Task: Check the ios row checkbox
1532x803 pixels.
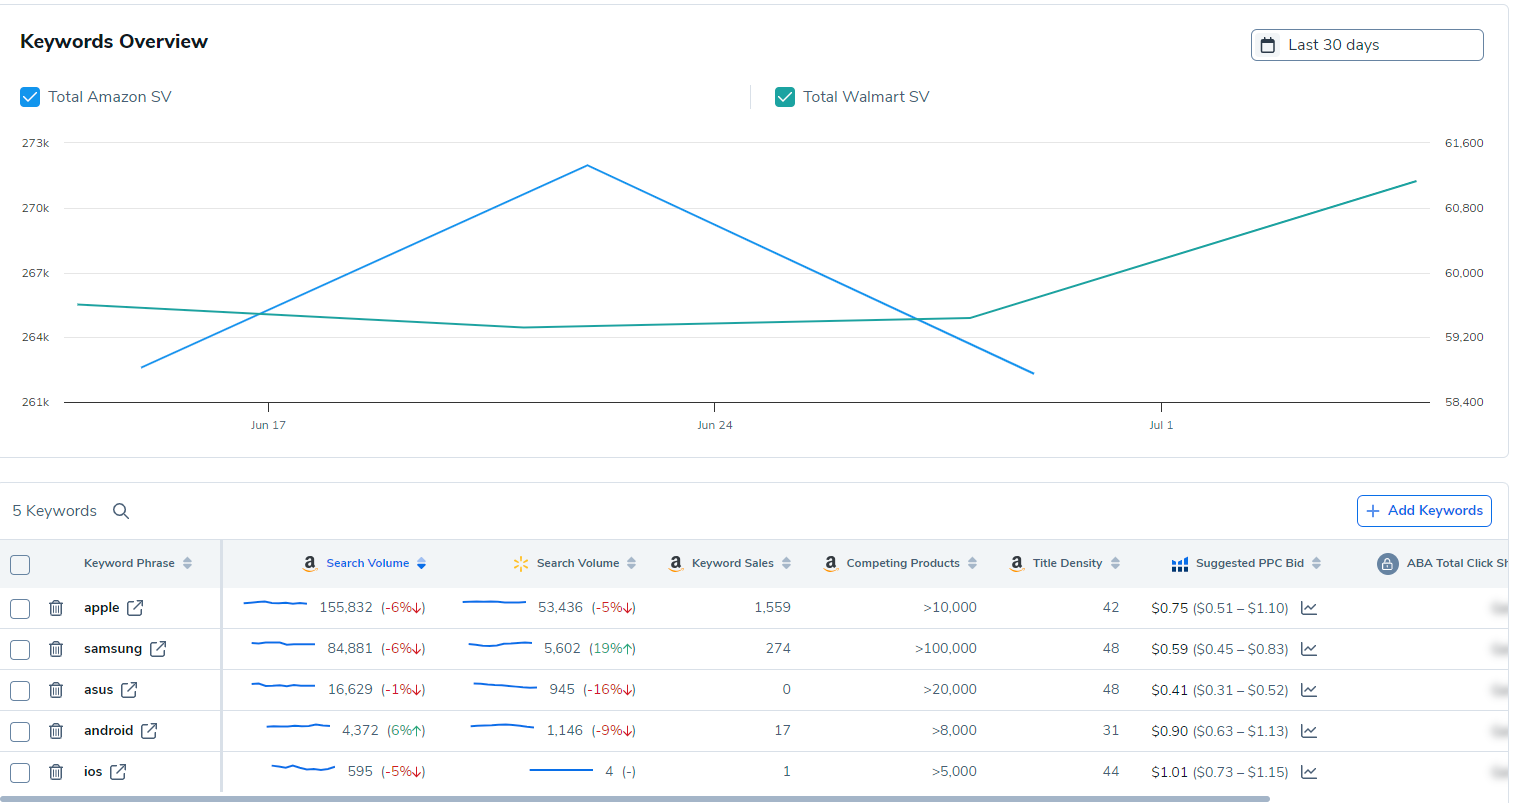Action: (20, 772)
